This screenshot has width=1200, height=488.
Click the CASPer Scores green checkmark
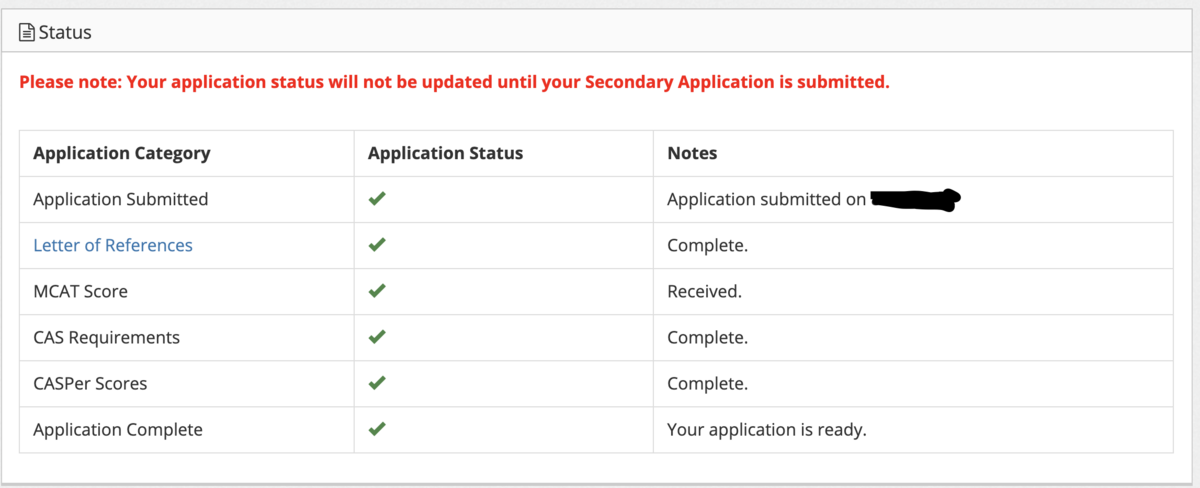377,383
